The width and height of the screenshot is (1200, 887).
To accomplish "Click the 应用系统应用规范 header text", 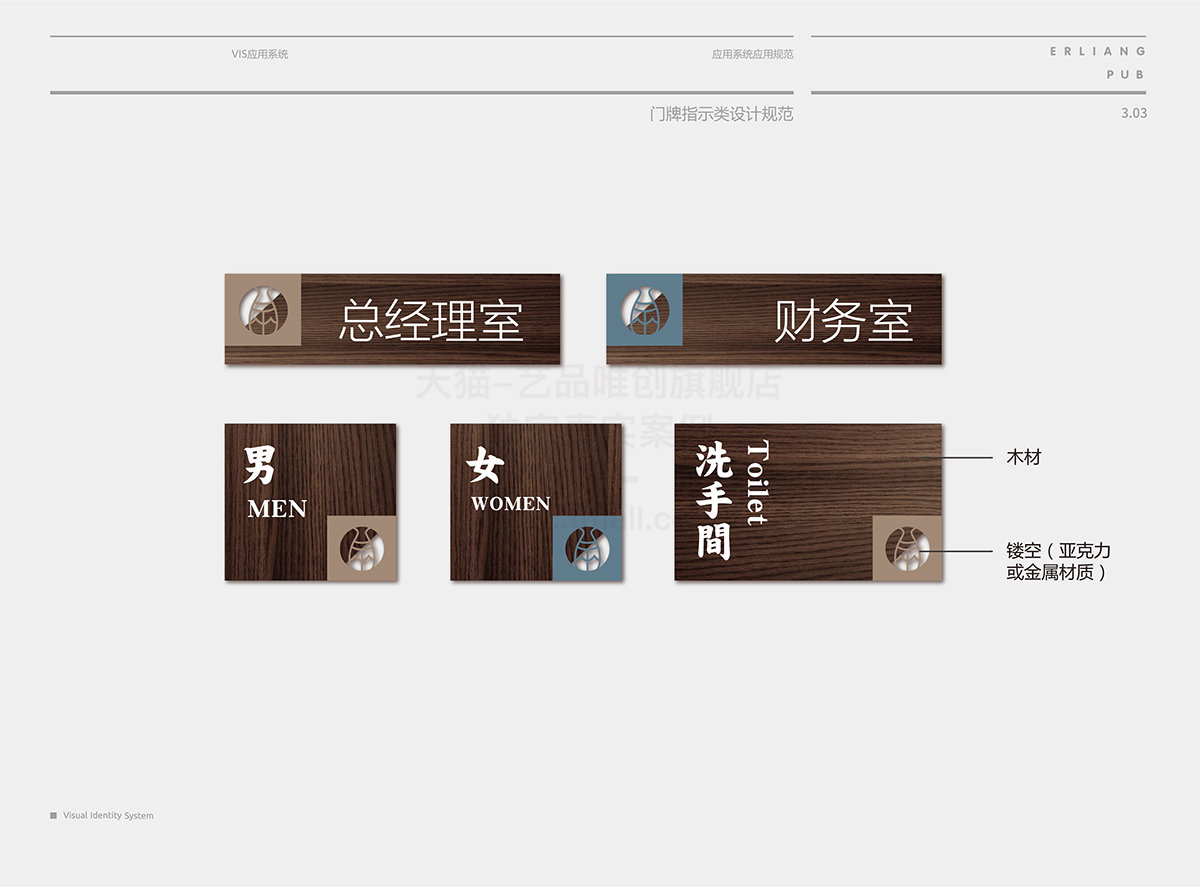I will pos(752,54).
